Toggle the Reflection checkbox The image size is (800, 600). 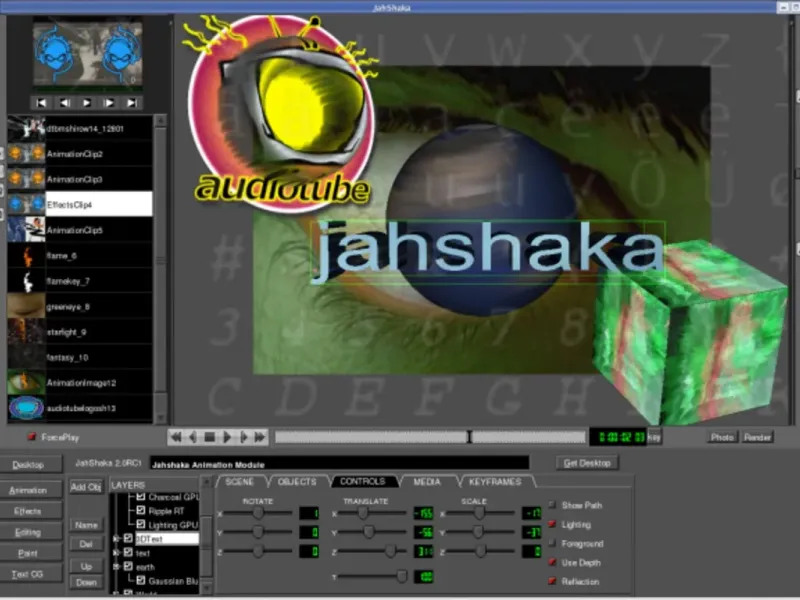coord(552,581)
